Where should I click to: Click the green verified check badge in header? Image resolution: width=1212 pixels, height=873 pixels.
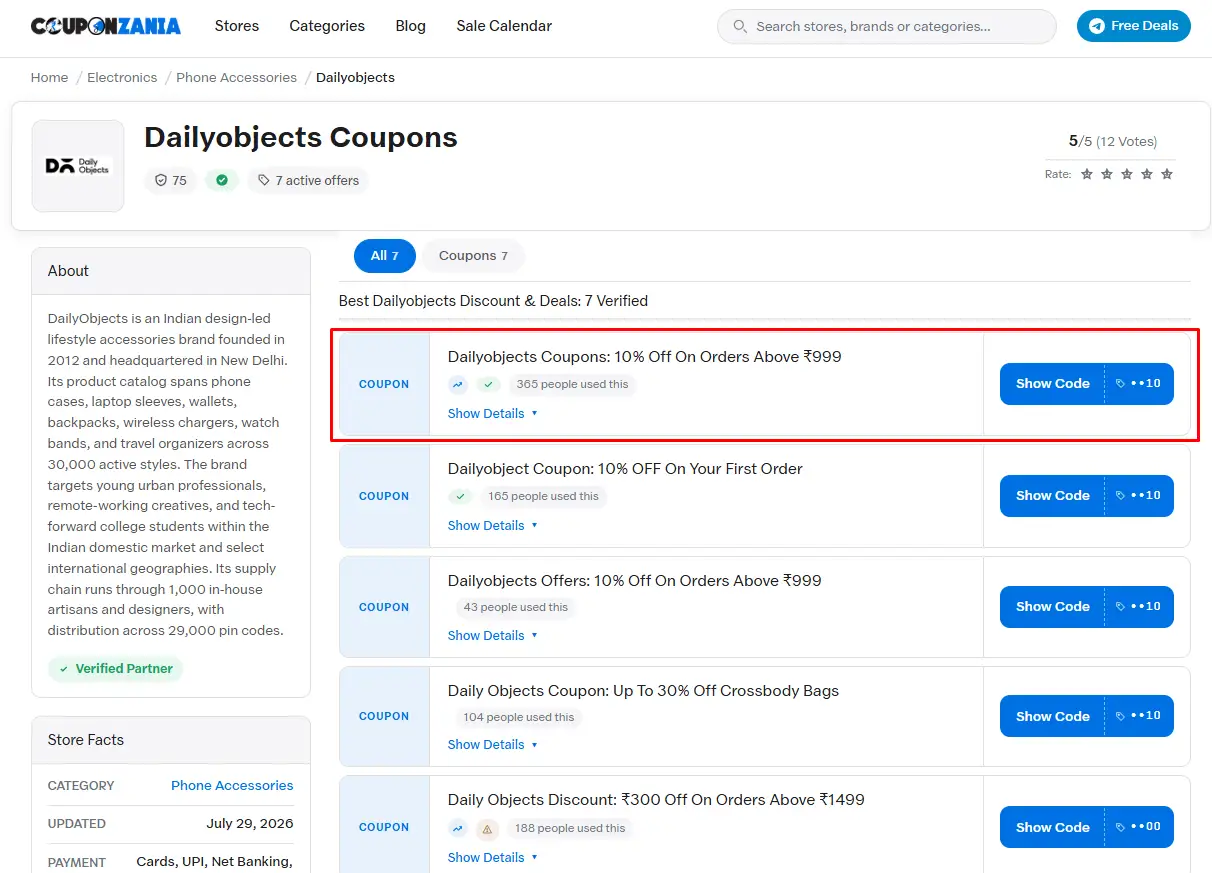pos(222,180)
